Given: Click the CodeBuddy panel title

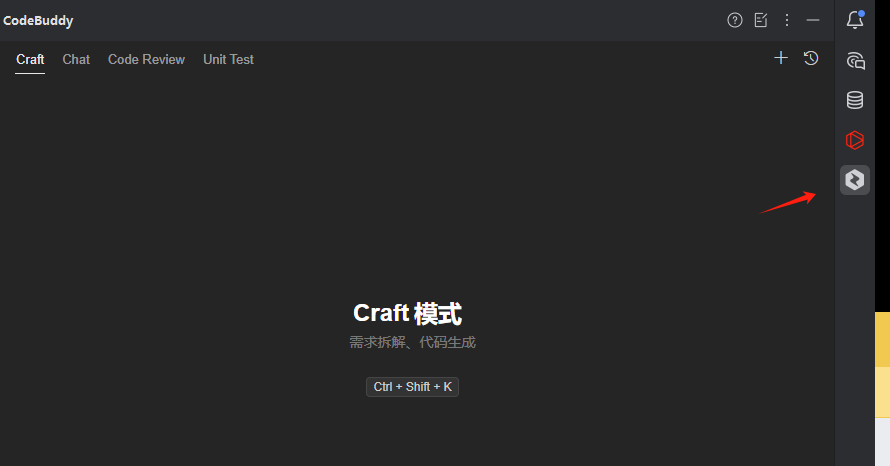Looking at the screenshot, I should [38, 20].
